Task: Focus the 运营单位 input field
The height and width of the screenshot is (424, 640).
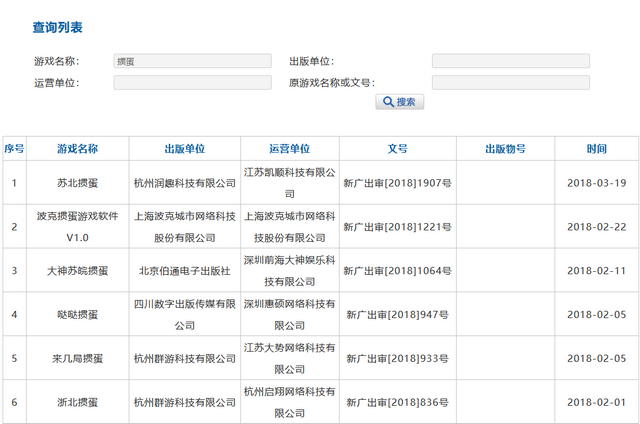Action: point(192,83)
